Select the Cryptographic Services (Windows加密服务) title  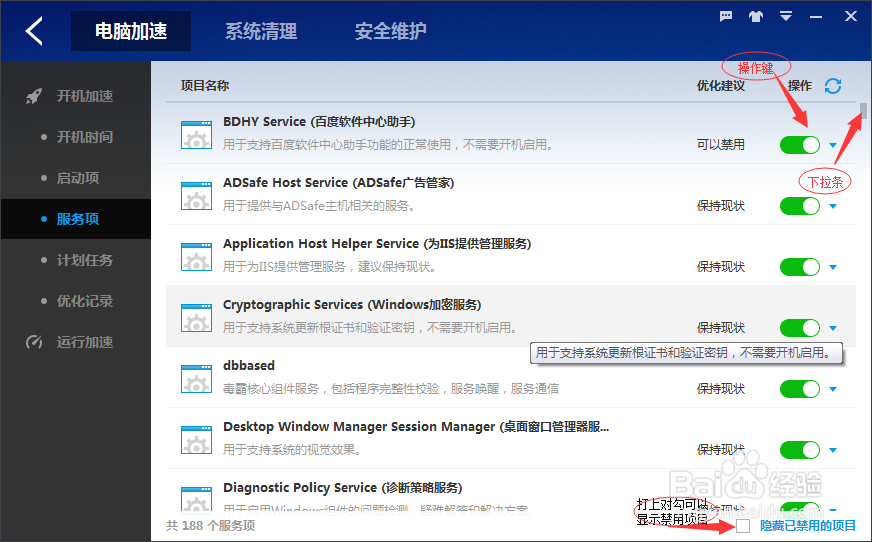pos(352,305)
